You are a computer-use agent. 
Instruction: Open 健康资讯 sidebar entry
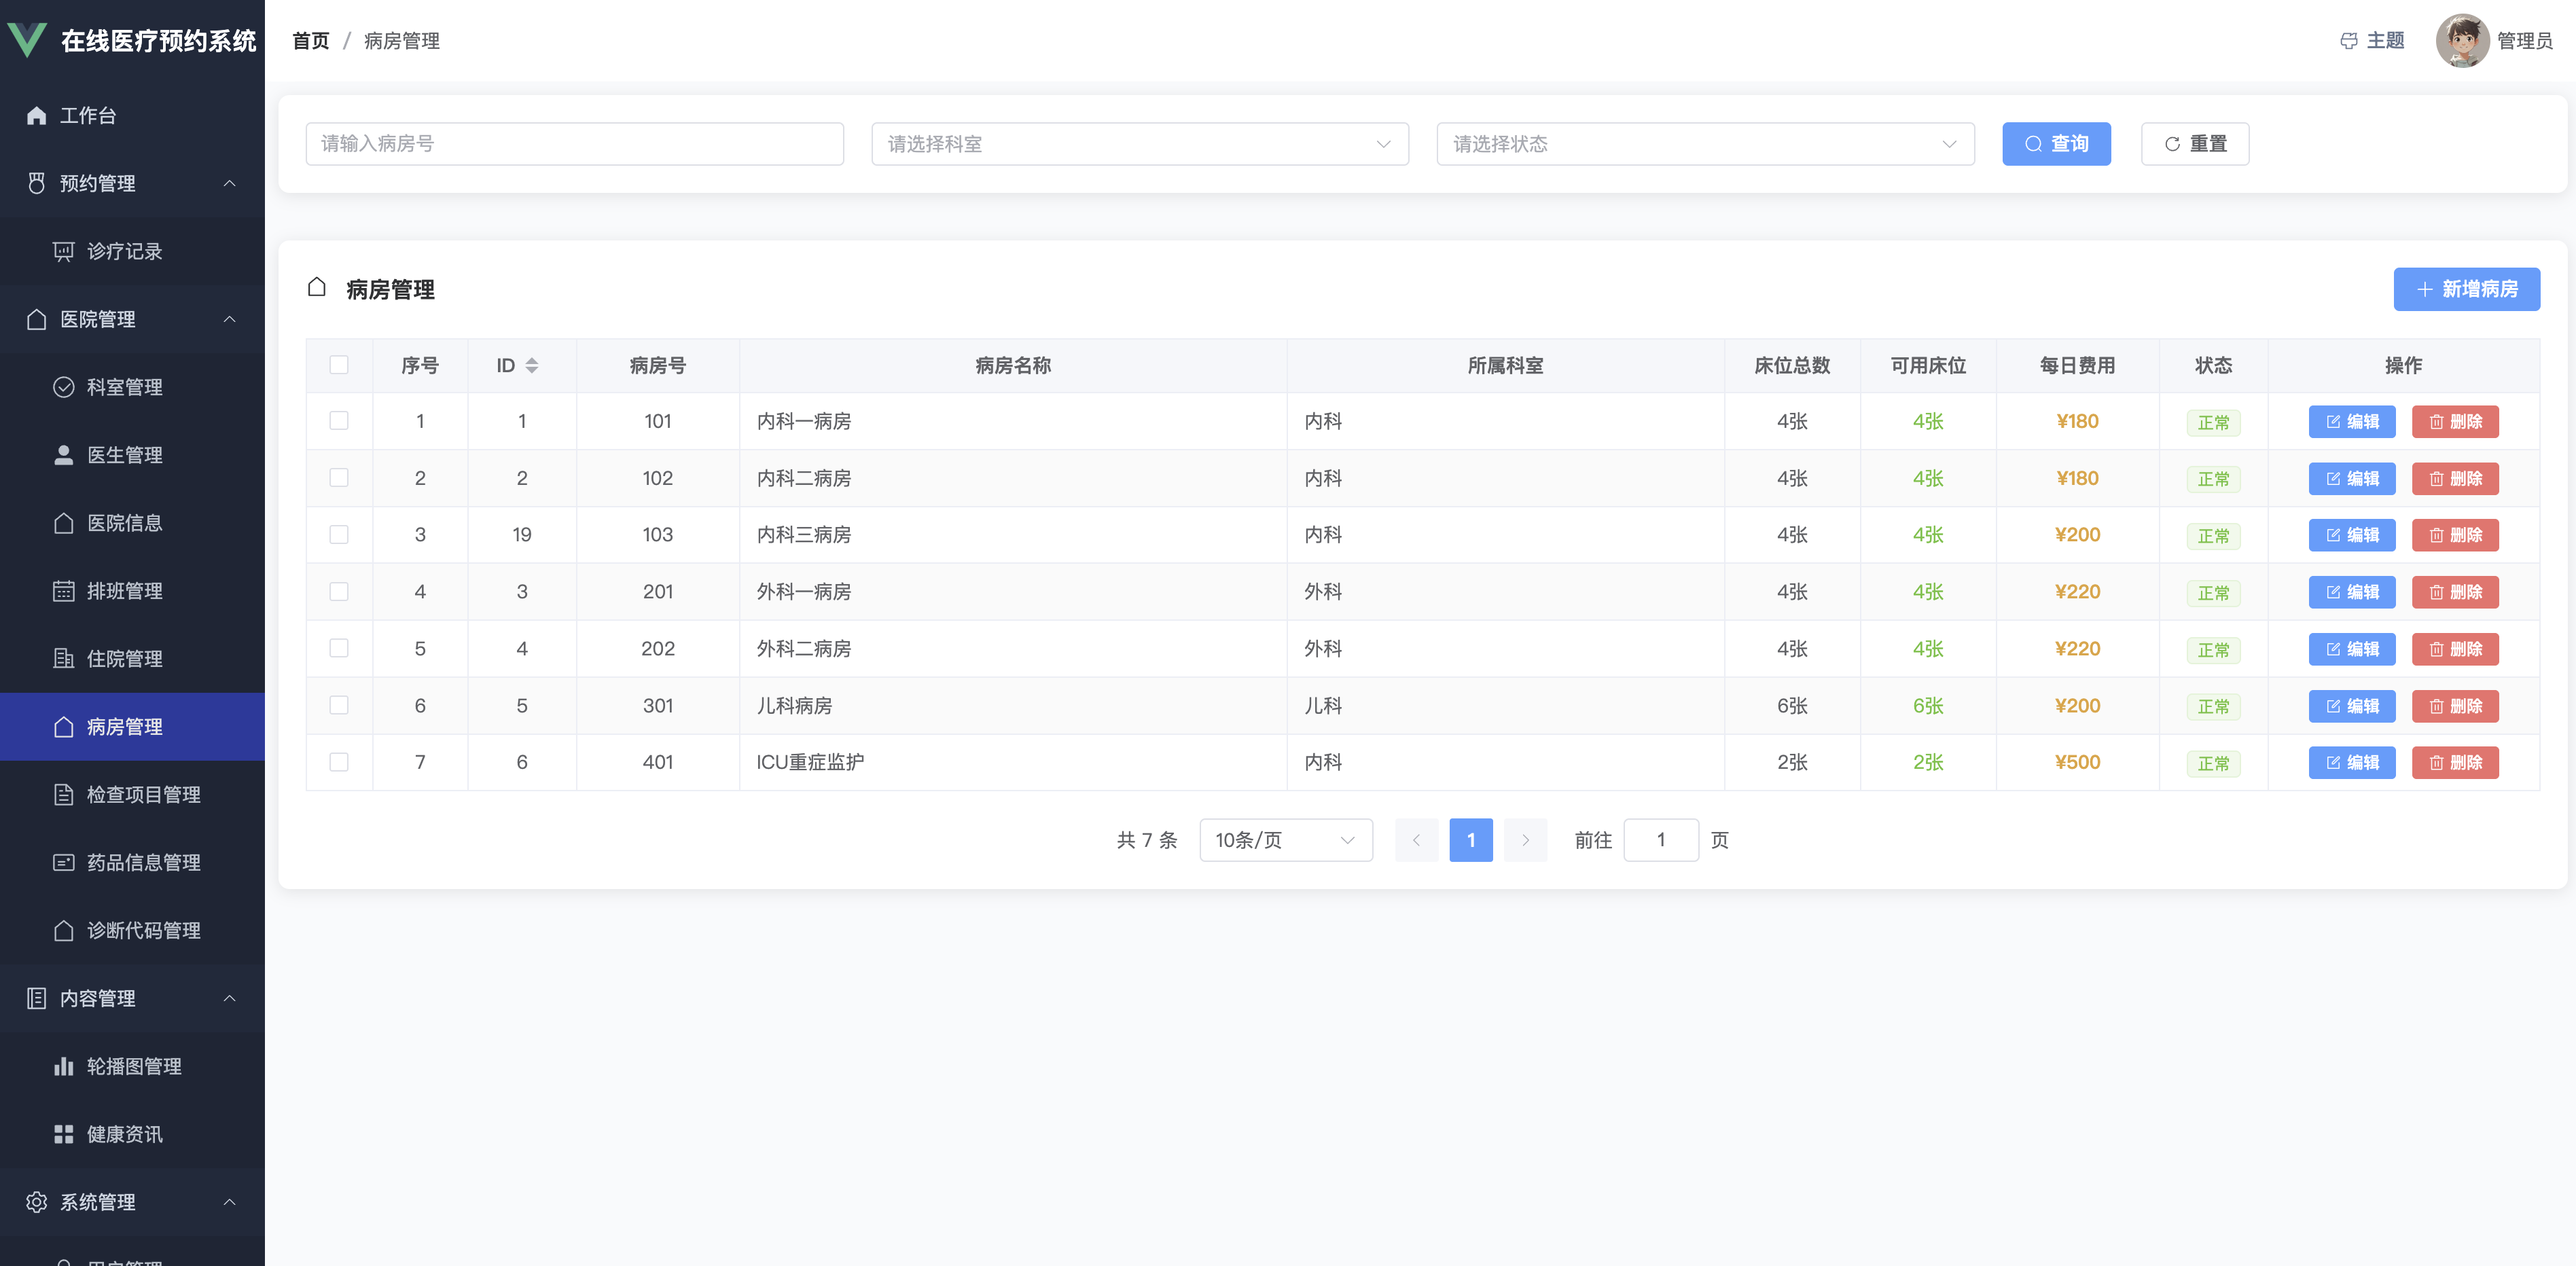point(124,1134)
